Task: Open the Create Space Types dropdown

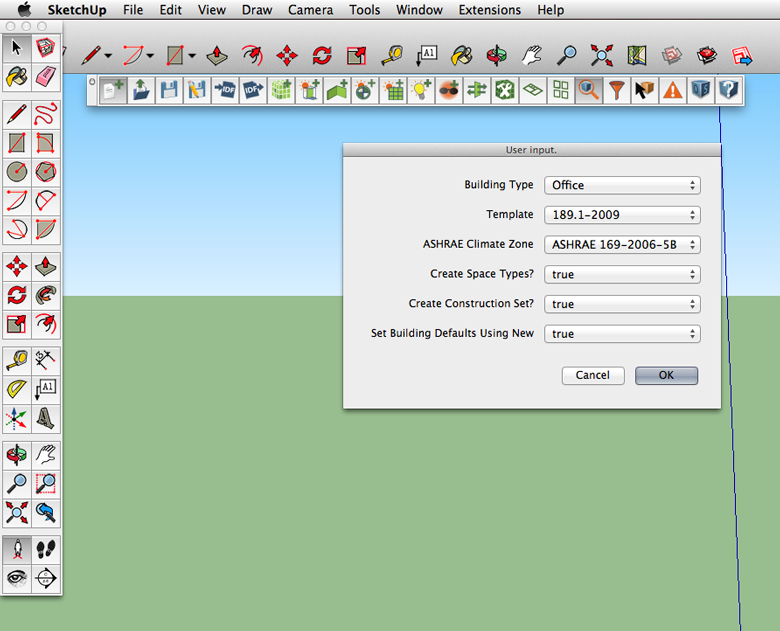Action: tap(621, 274)
